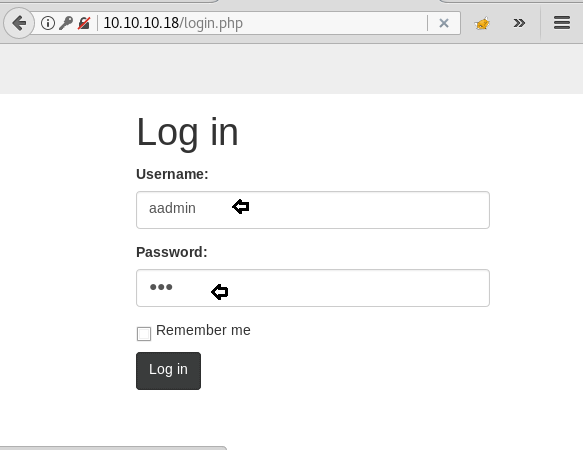Open the site information (i) icon
This screenshot has height=450, width=583.
tap(48, 23)
